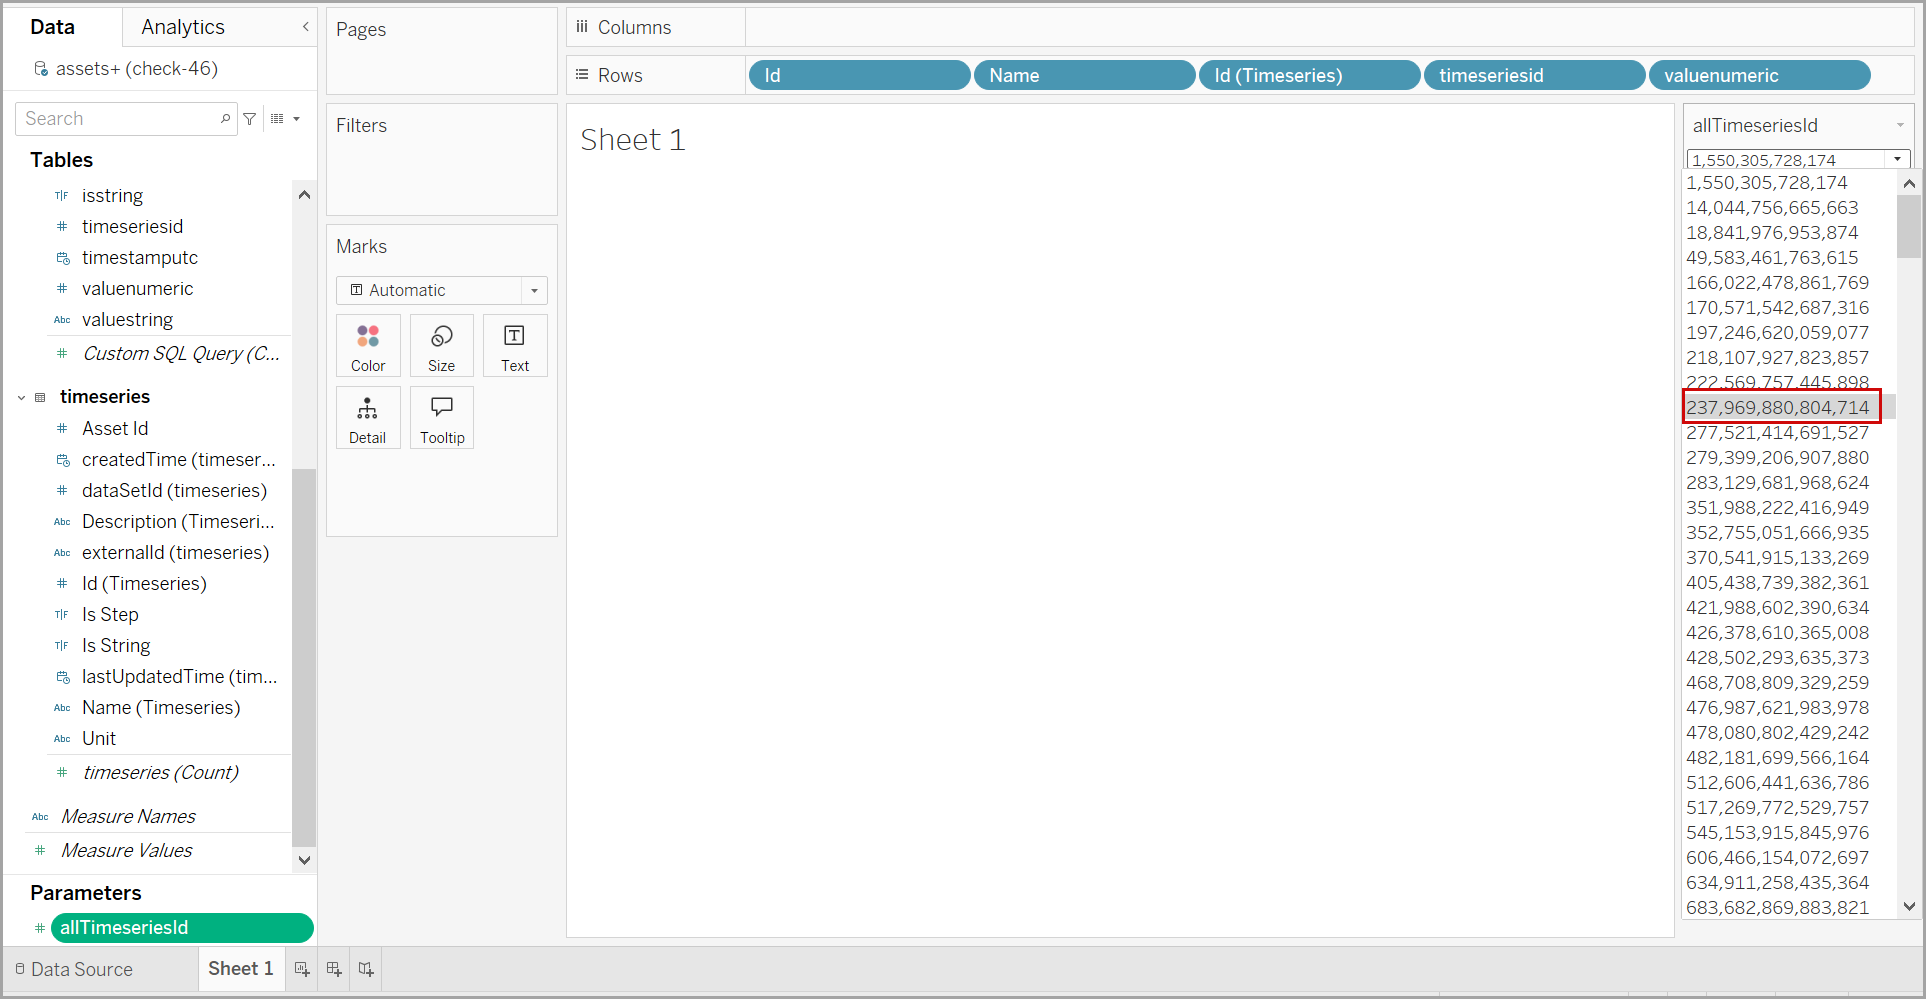Select value 237,969,880,804,714 in list
1926x999 pixels.
(x=1777, y=407)
